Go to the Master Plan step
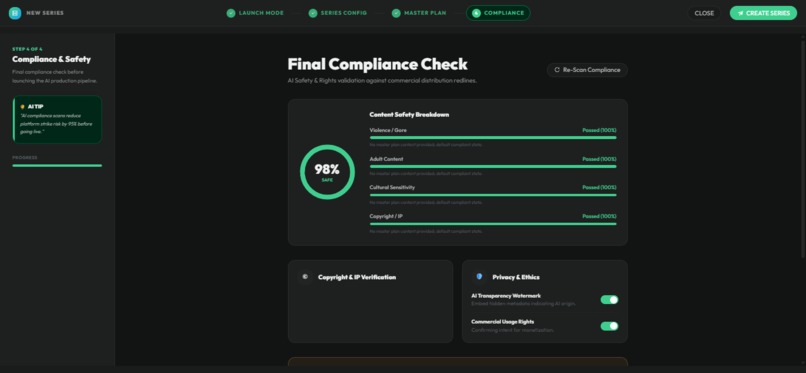 (x=419, y=13)
